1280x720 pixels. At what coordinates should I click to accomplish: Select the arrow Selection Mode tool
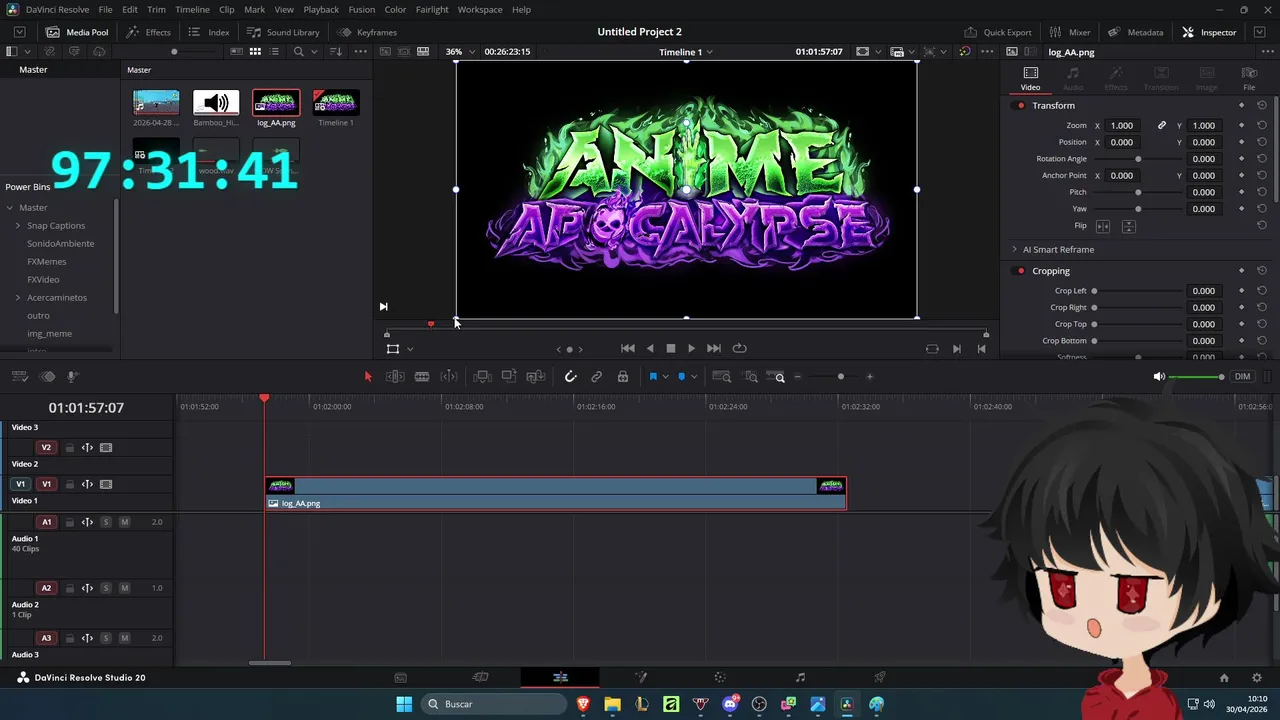(367, 377)
